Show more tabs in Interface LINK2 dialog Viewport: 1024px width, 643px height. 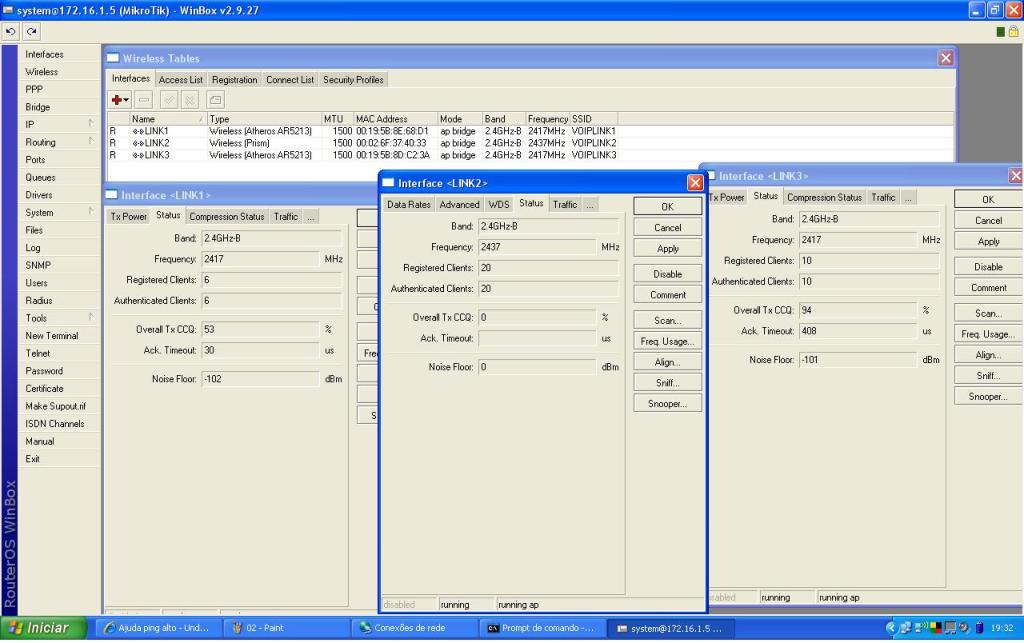coord(590,205)
